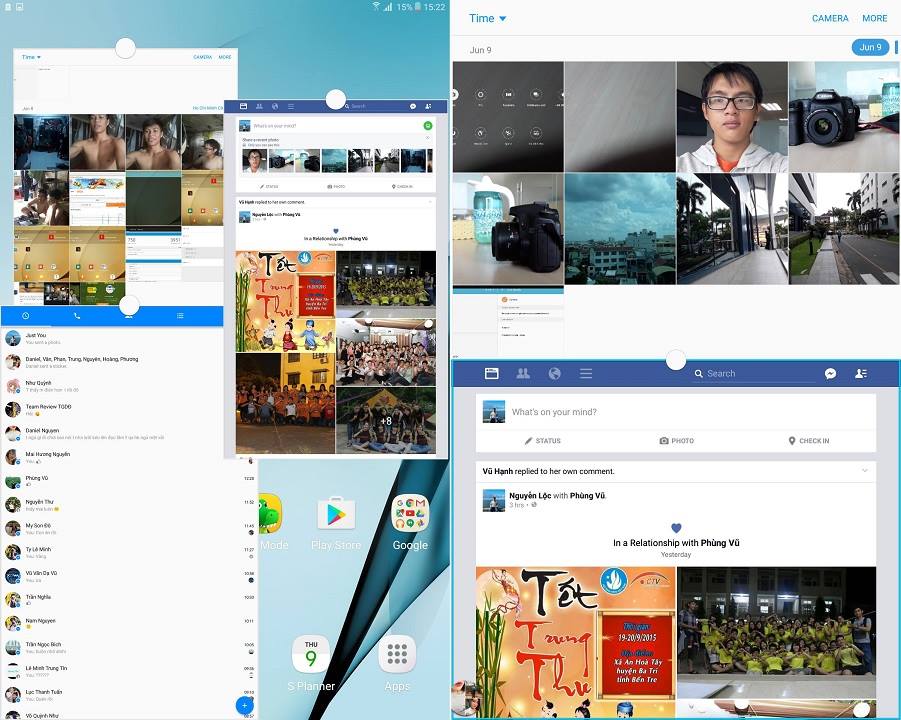Tap Wi-Fi icon in status bar
The width and height of the screenshot is (901, 720).
(376, 7)
